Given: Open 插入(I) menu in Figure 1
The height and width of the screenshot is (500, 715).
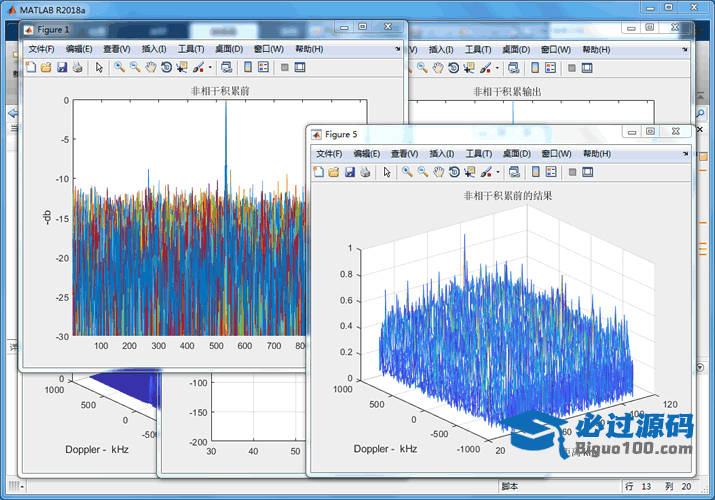Looking at the screenshot, I should pos(154,48).
